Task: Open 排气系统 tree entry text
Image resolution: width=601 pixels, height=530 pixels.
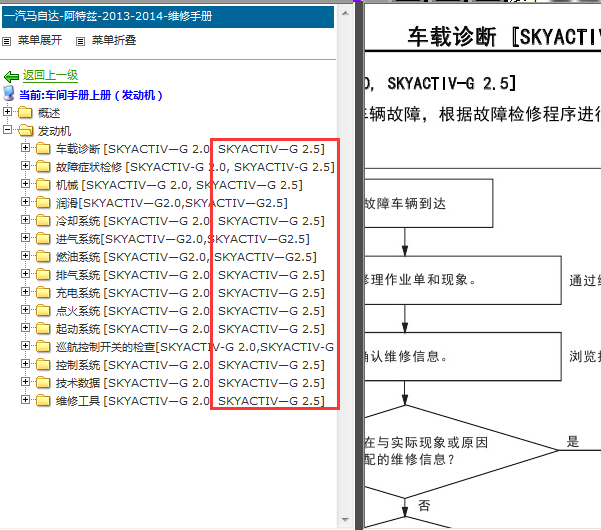Action: coord(190,275)
